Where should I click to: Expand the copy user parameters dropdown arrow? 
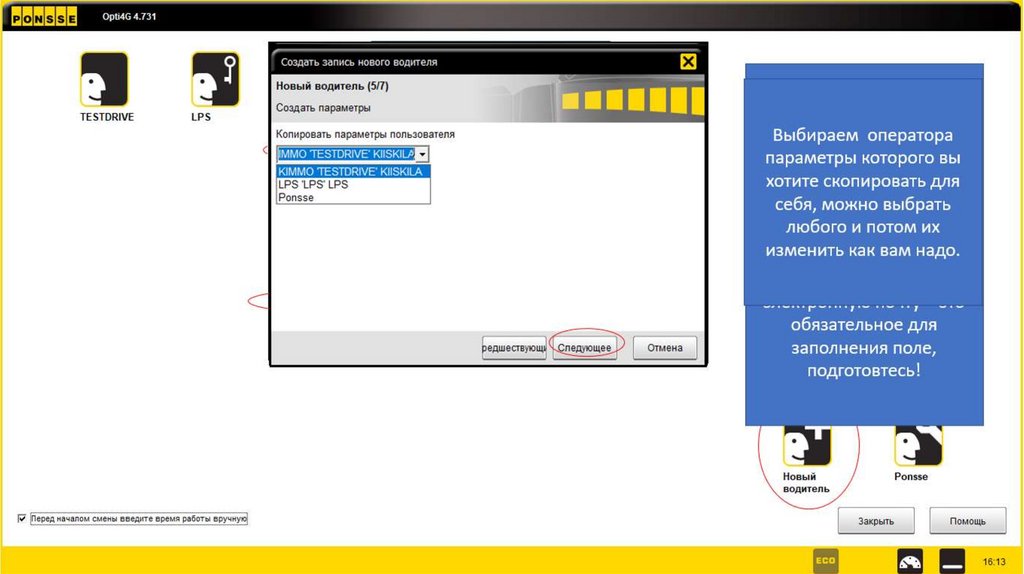click(x=423, y=154)
